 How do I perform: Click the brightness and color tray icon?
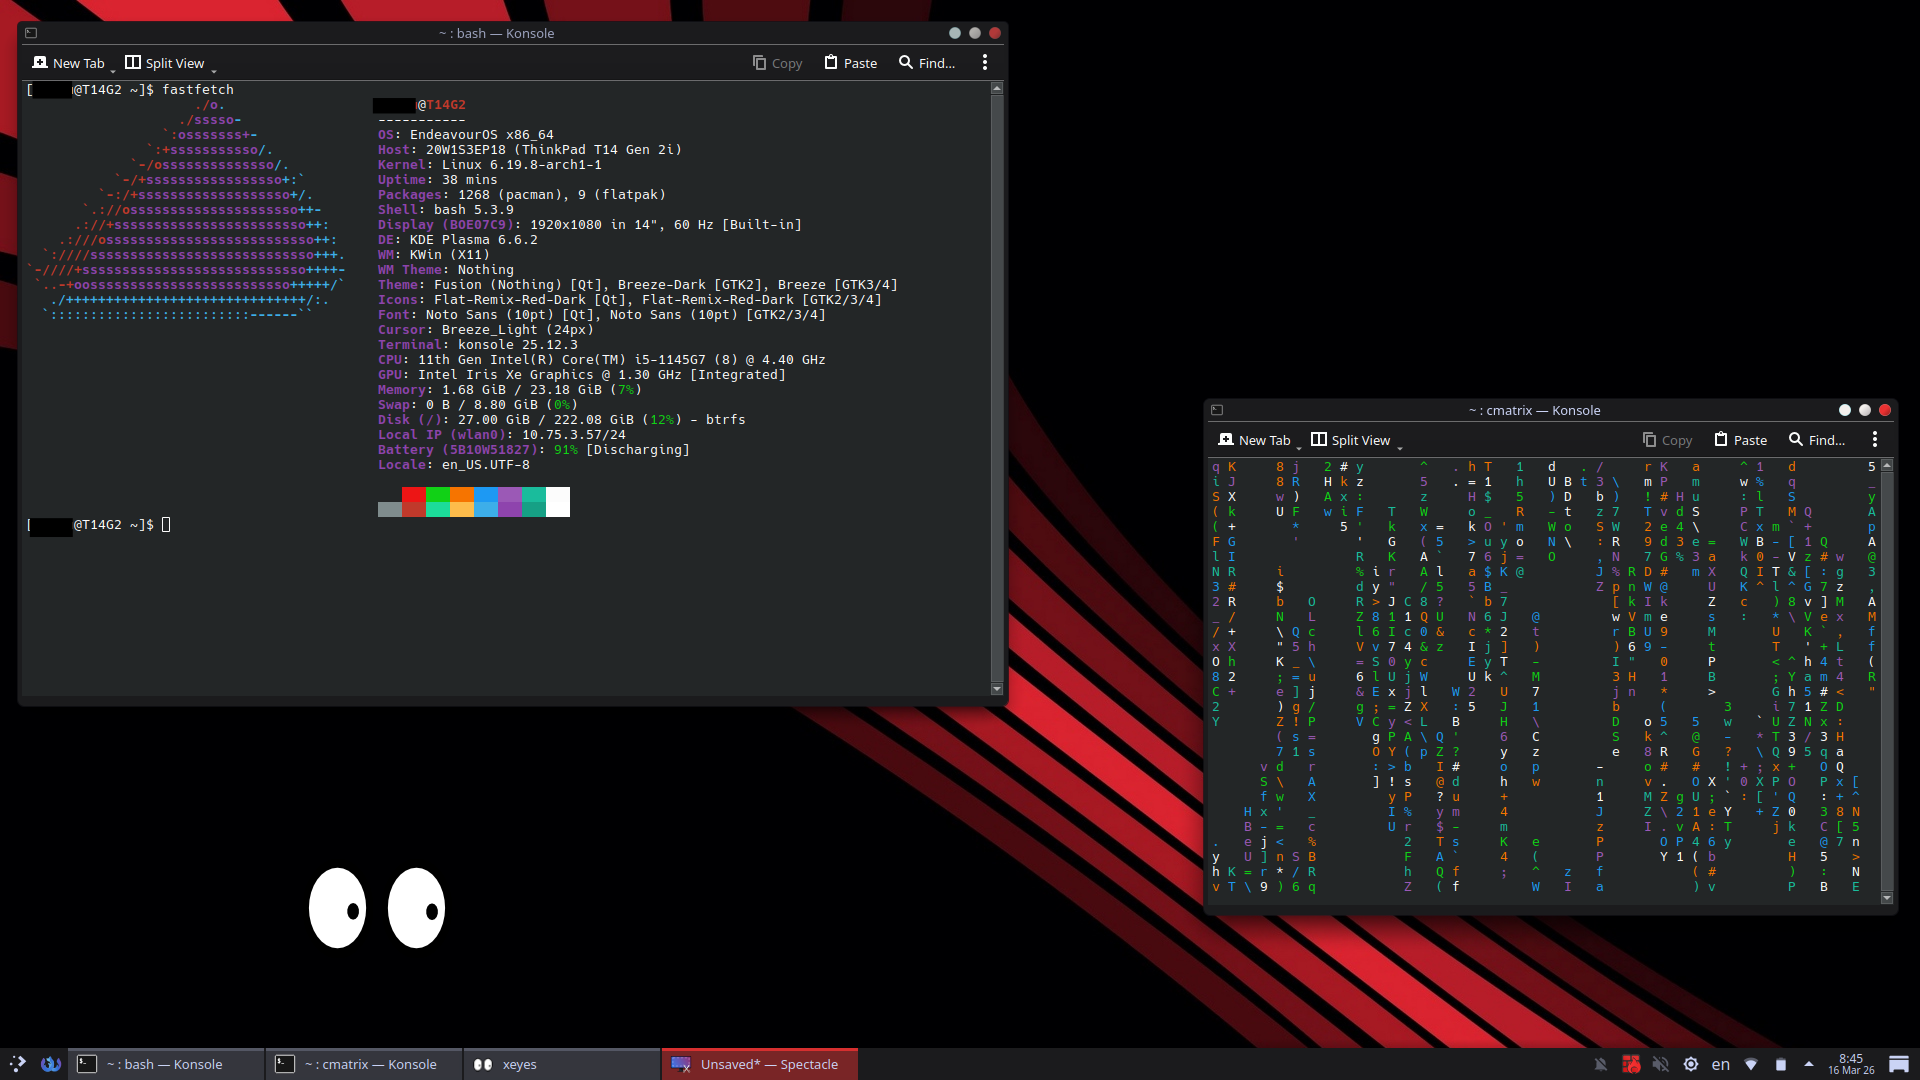point(1690,1064)
